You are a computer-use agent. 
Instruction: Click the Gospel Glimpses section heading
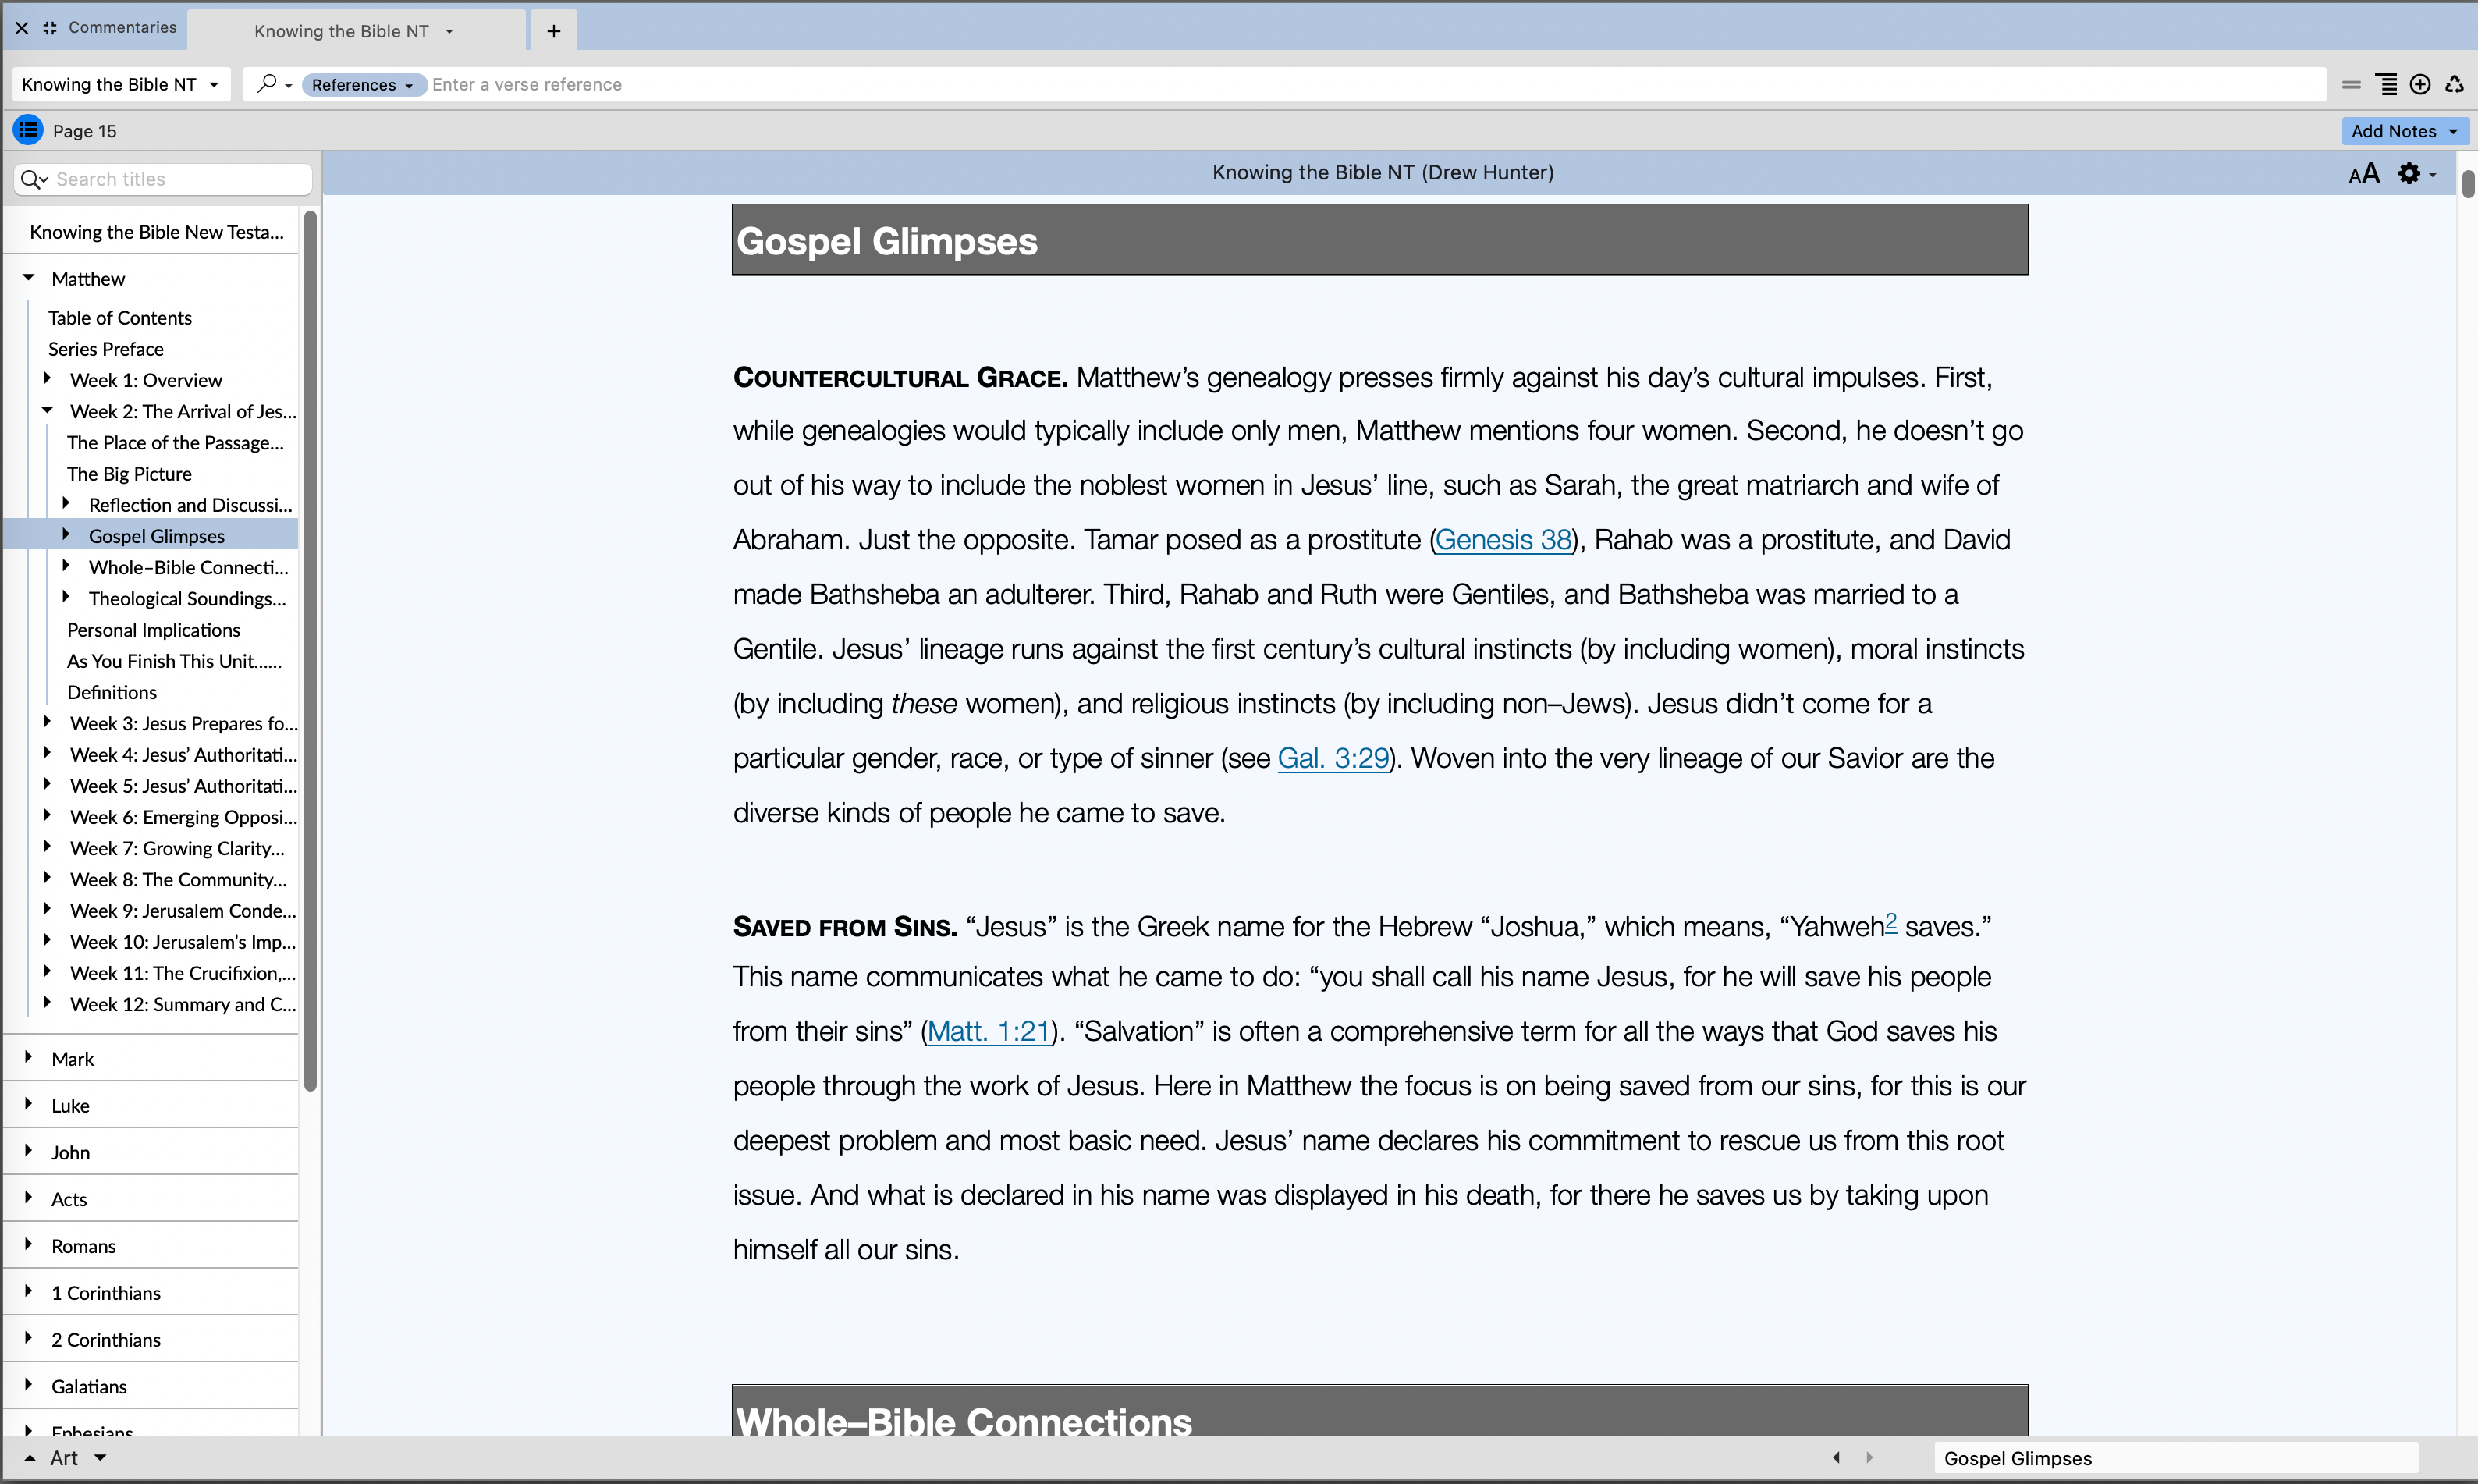coord(887,241)
